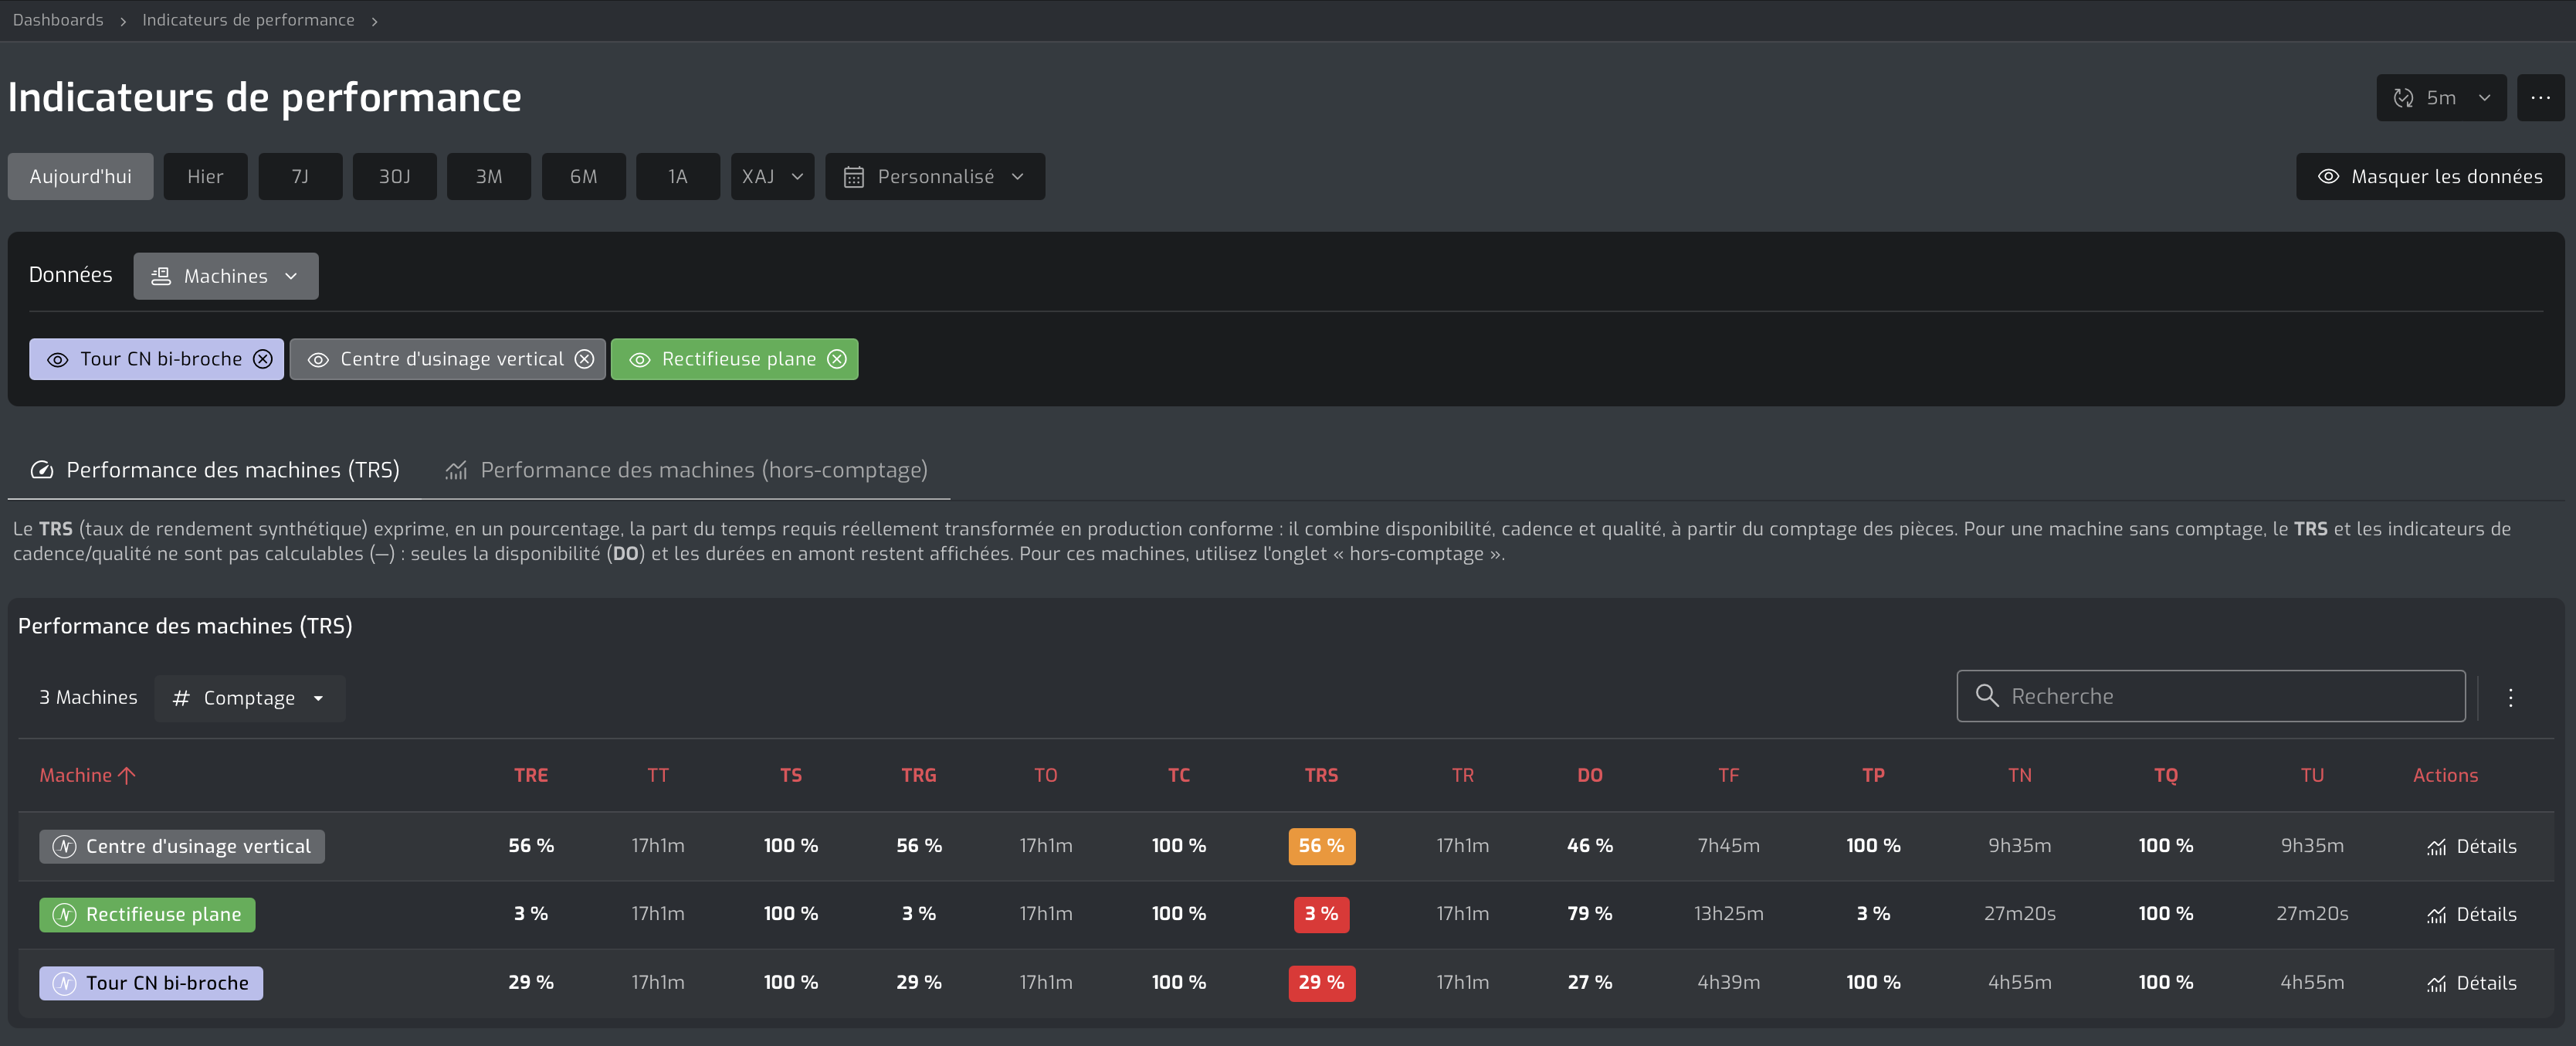Click the Masquer les données button

(2430, 177)
